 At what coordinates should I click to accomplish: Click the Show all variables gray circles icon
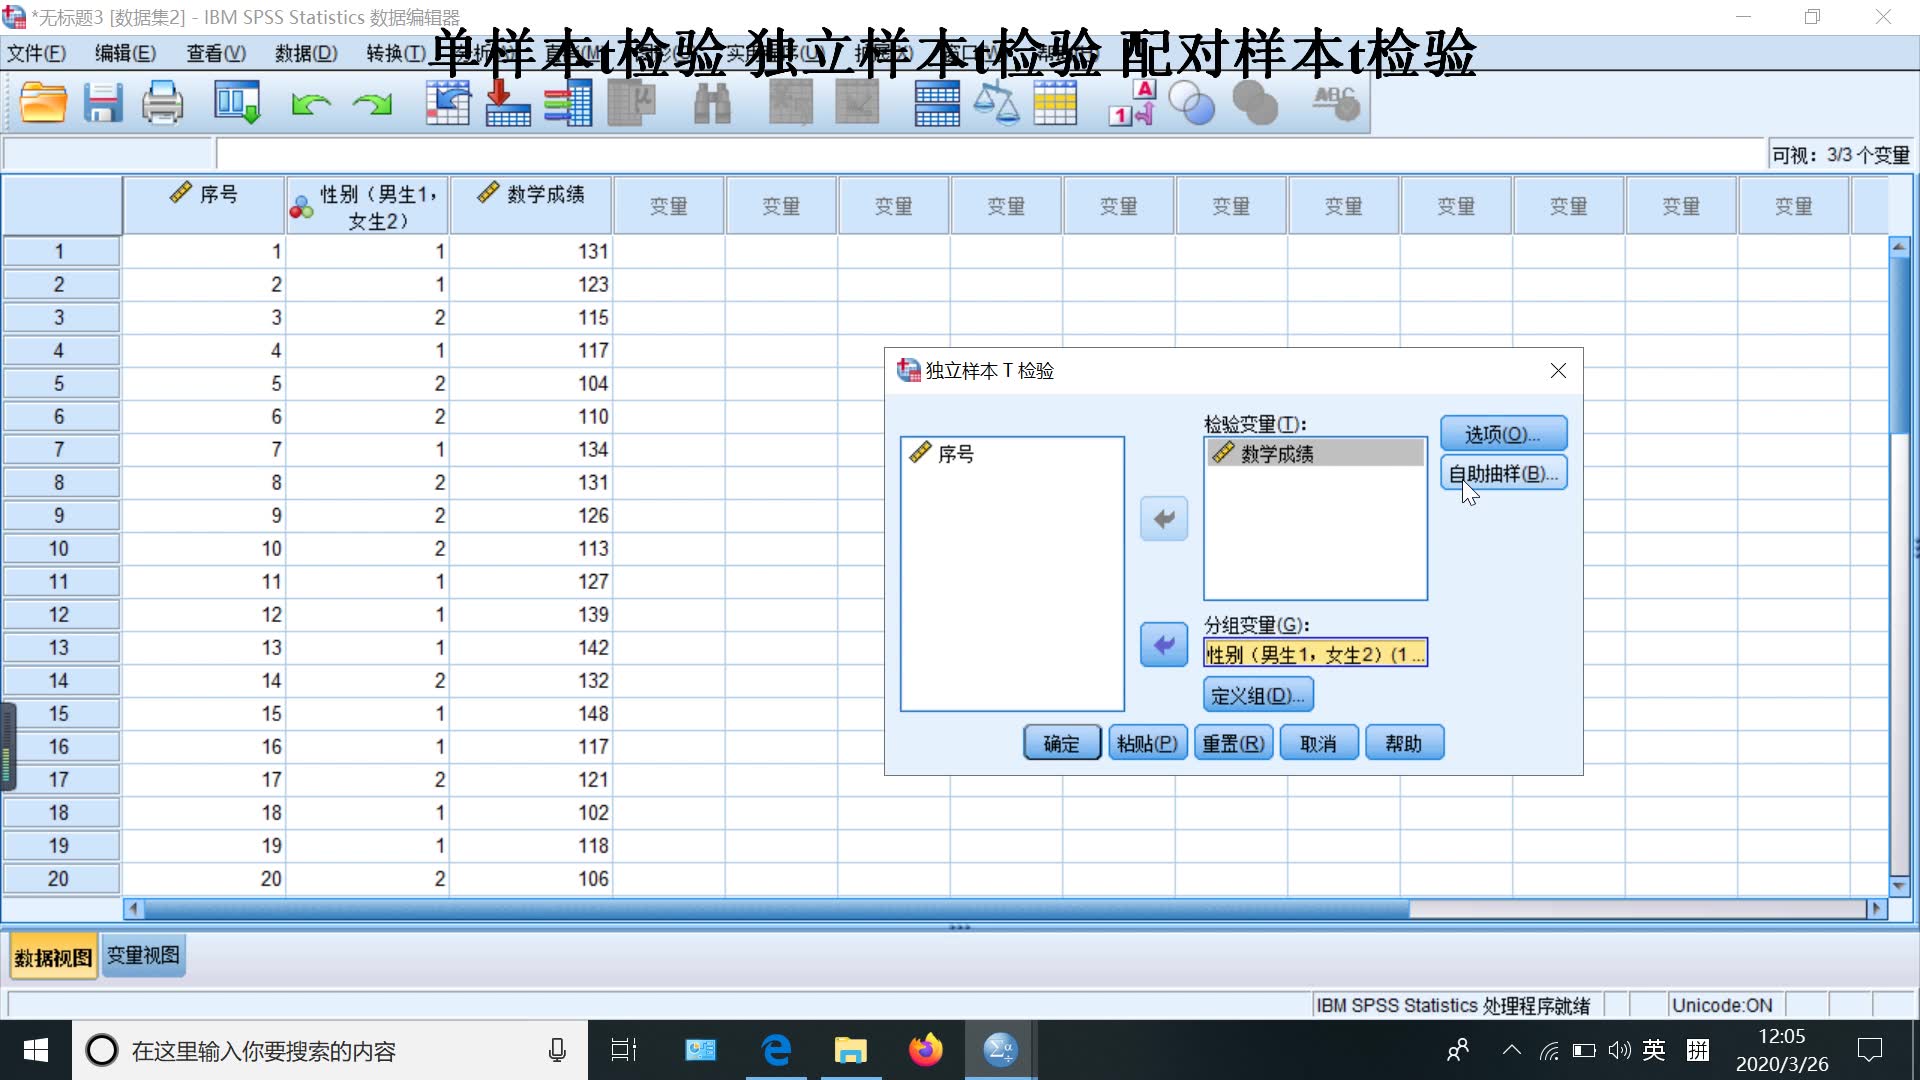click(x=1255, y=103)
